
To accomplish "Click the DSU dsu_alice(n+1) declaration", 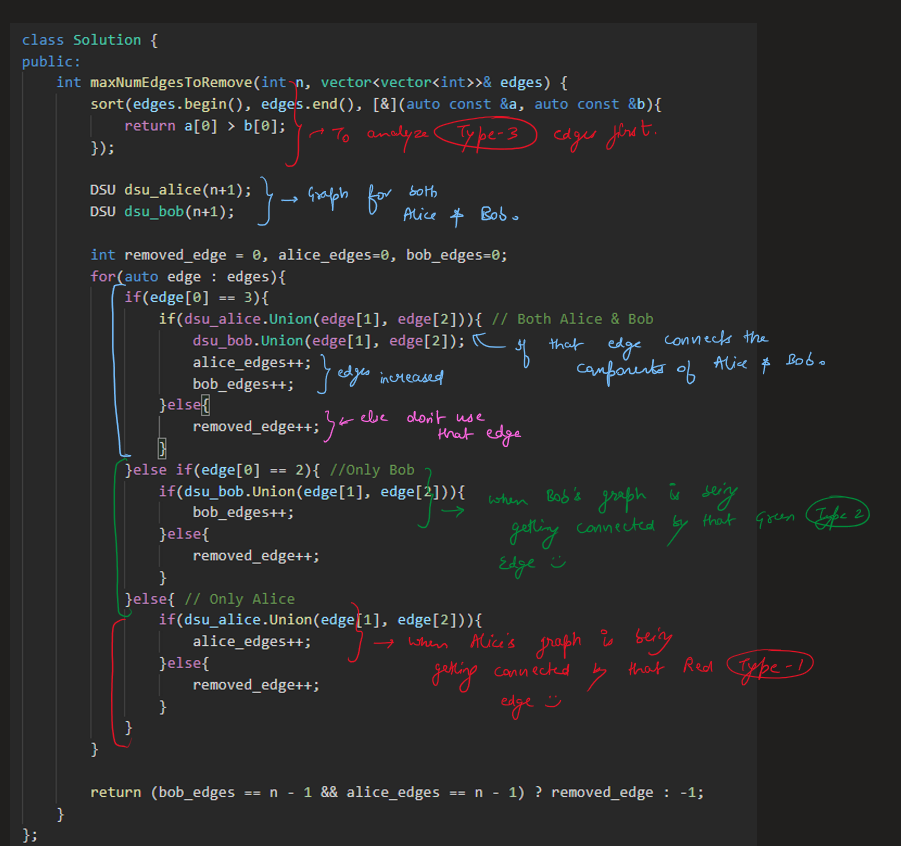I will (175, 190).
